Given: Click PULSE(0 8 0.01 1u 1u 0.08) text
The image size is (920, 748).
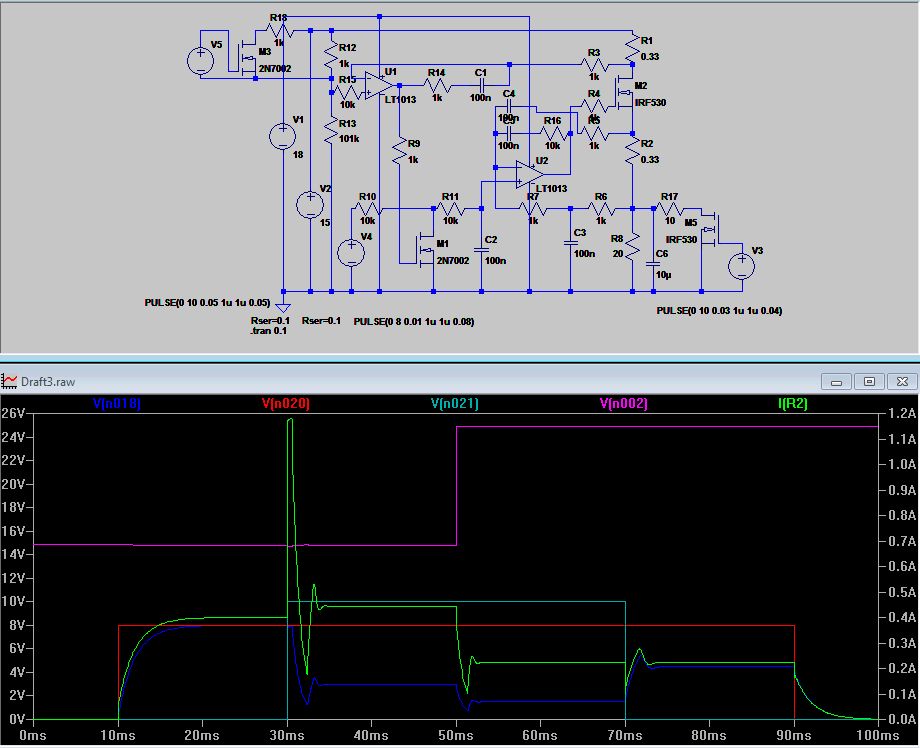Looking at the screenshot, I should pyautogui.click(x=414, y=321).
